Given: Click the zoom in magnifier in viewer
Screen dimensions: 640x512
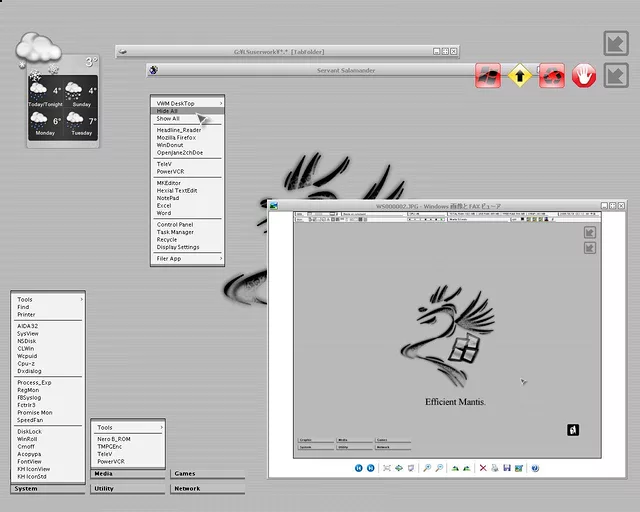Looking at the screenshot, I should [426, 467].
